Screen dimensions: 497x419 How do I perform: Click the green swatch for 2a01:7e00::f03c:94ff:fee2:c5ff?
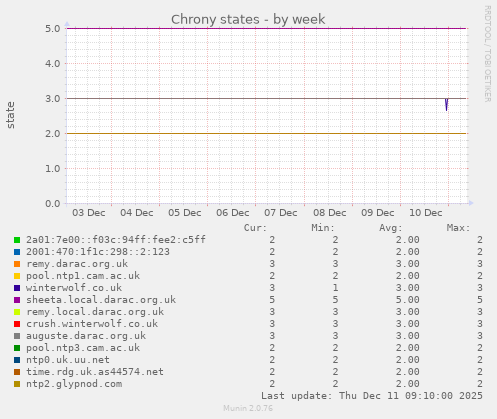pyautogui.click(x=17, y=240)
